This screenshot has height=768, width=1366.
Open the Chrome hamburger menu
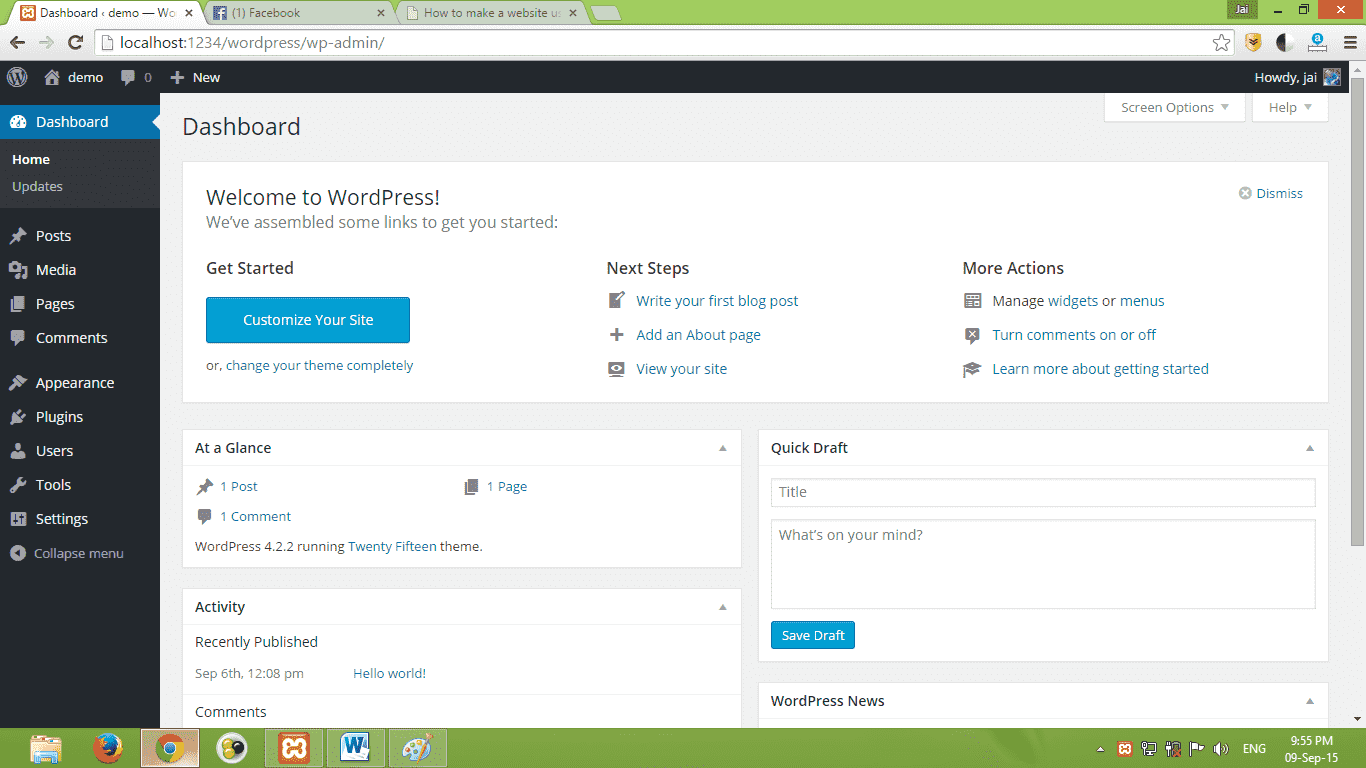point(1349,42)
